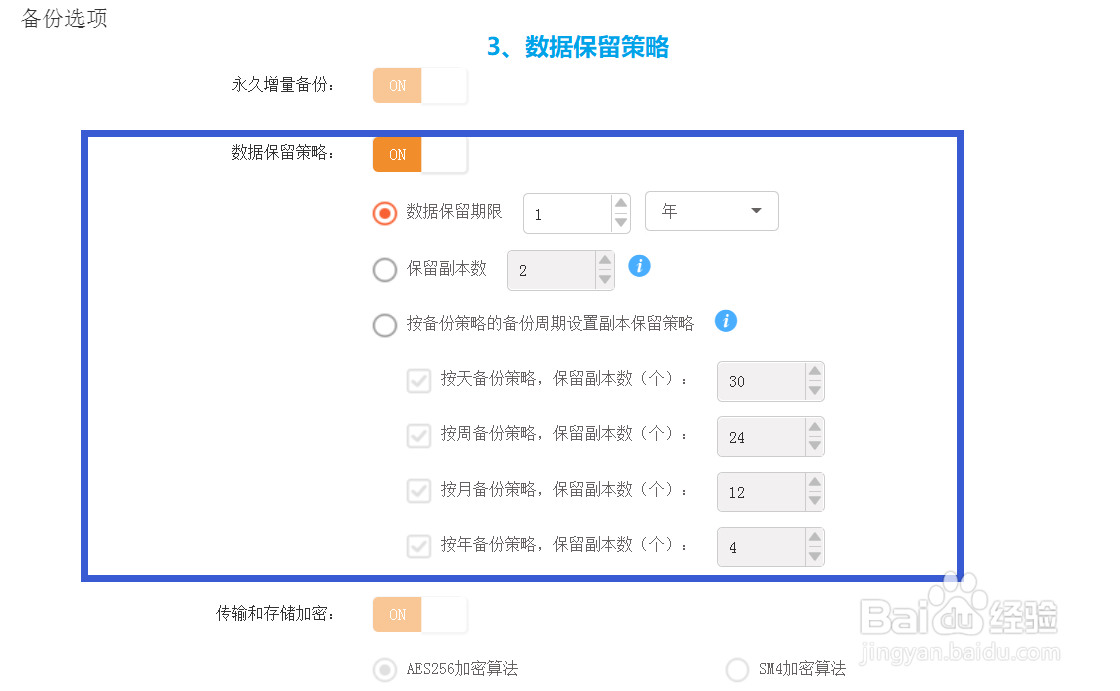This screenshot has height=691, width=1120.
Task: Toggle the 传输和存储加密 switch
Action: click(x=420, y=614)
